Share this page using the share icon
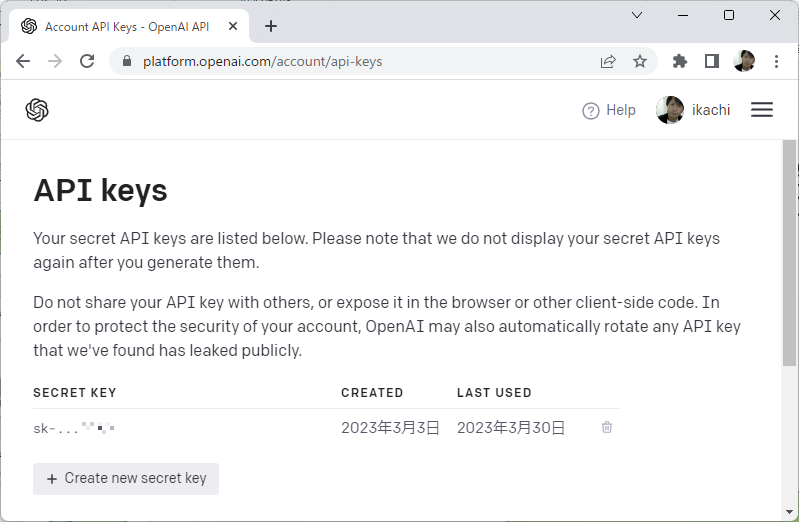Image resolution: width=799 pixels, height=522 pixels. click(608, 61)
